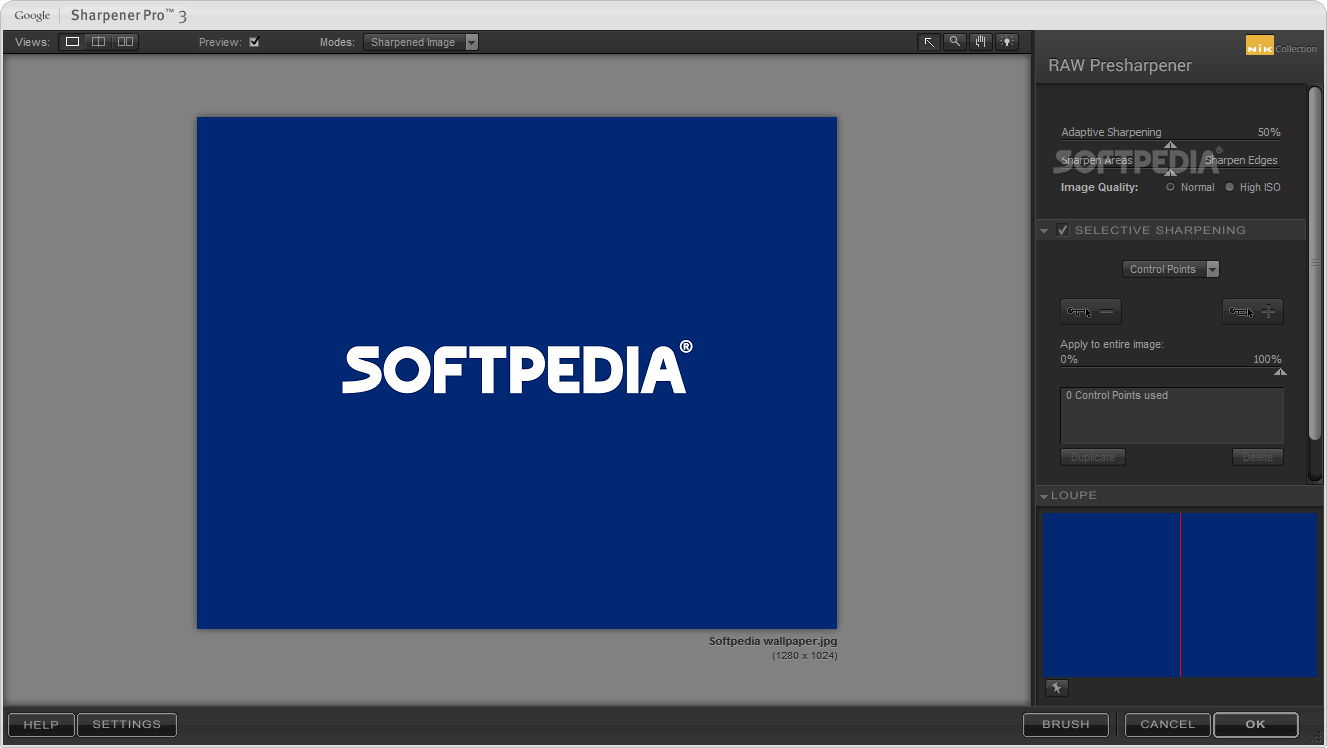Click the 'Apply to entire image:' label
This screenshot has height=748, width=1327.
pos(1112,345)
